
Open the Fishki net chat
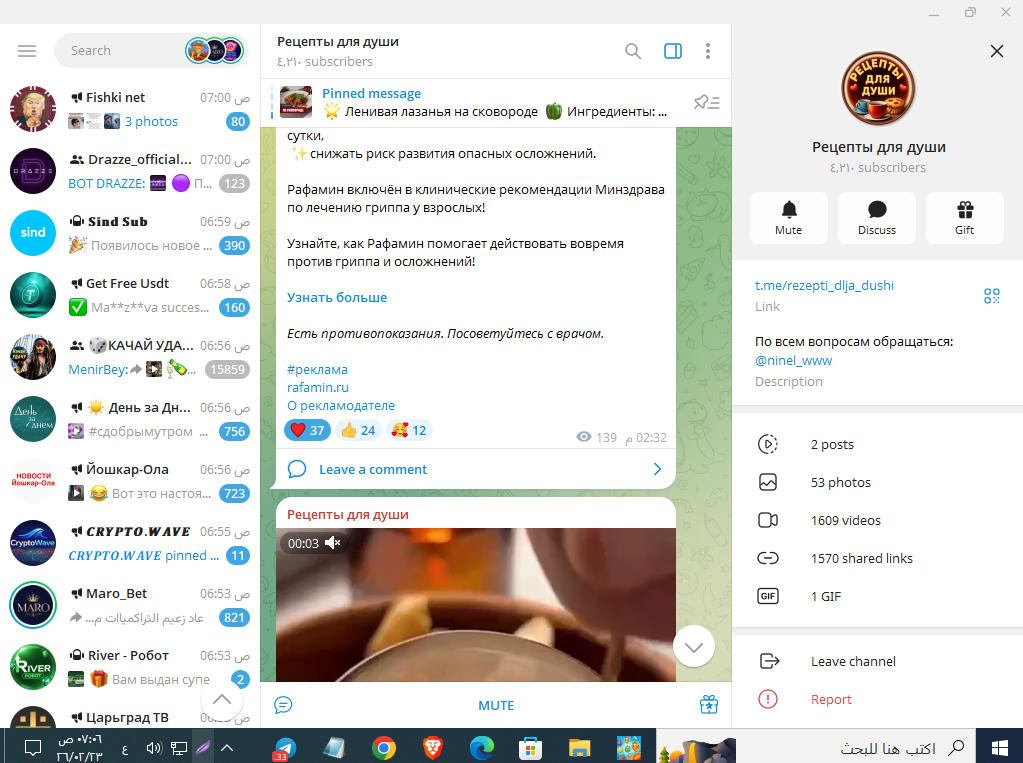click(130, 109)
